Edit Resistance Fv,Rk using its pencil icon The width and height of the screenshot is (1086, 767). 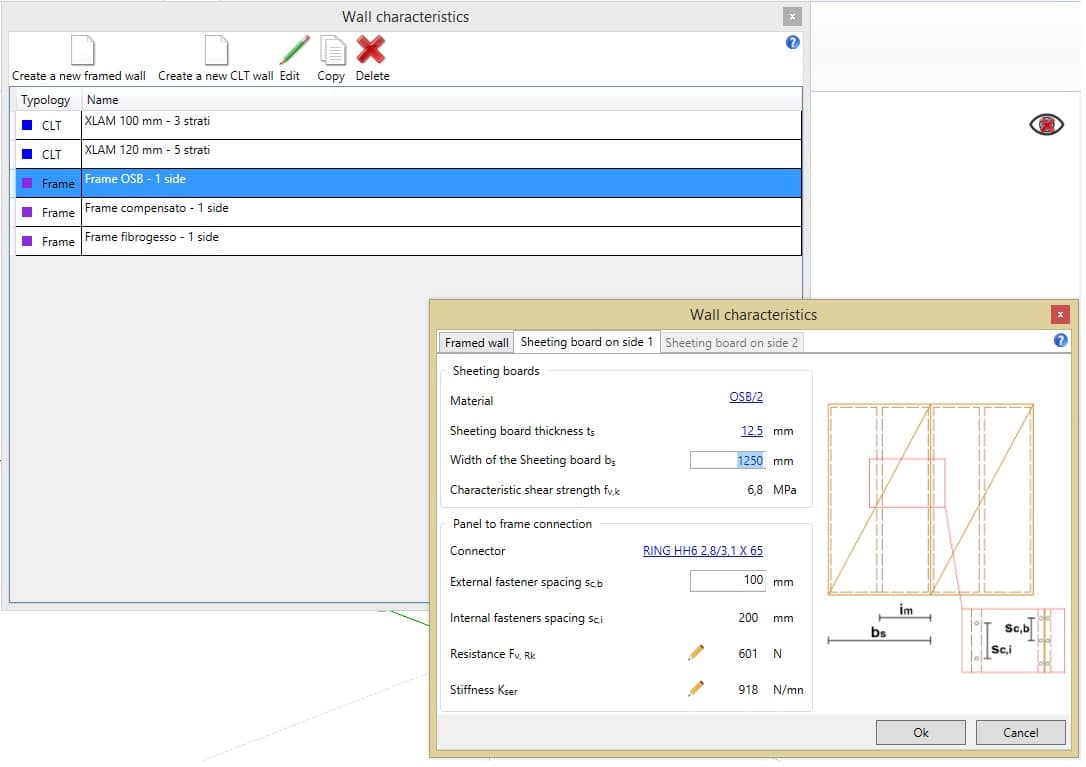pos(696,653)
